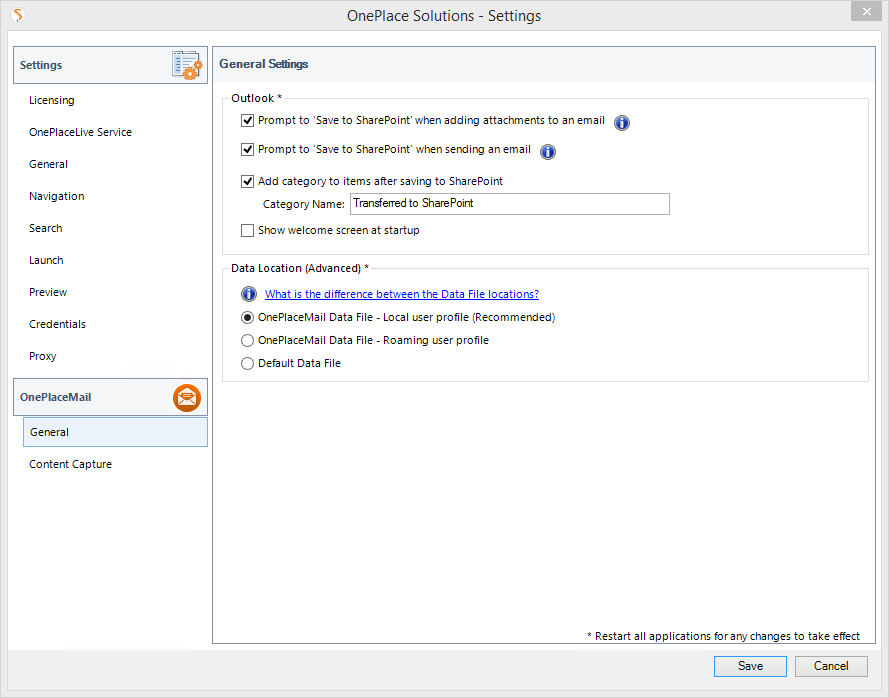
Task: Close the Settings window
Action: (x=867, y=11)
